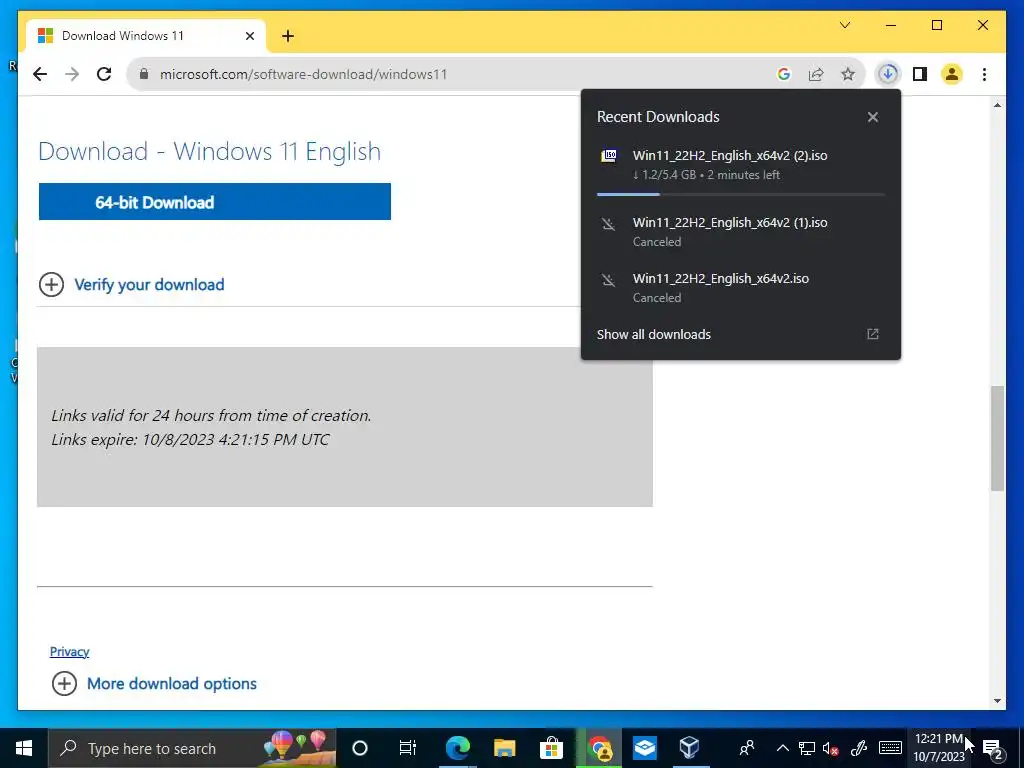Click canceled Win11_22H2_English_x64v2.iso entry
Screen dimensions: 1024x768
[x=741, y=288]
